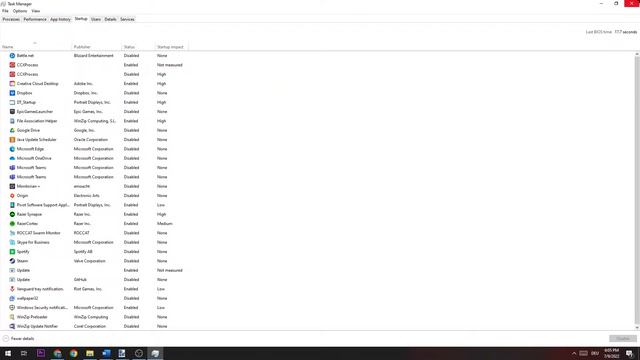The width and height of the screenshot is (640, 360).
Task: Show hidden system tray icons
Action: click(574, 353)
